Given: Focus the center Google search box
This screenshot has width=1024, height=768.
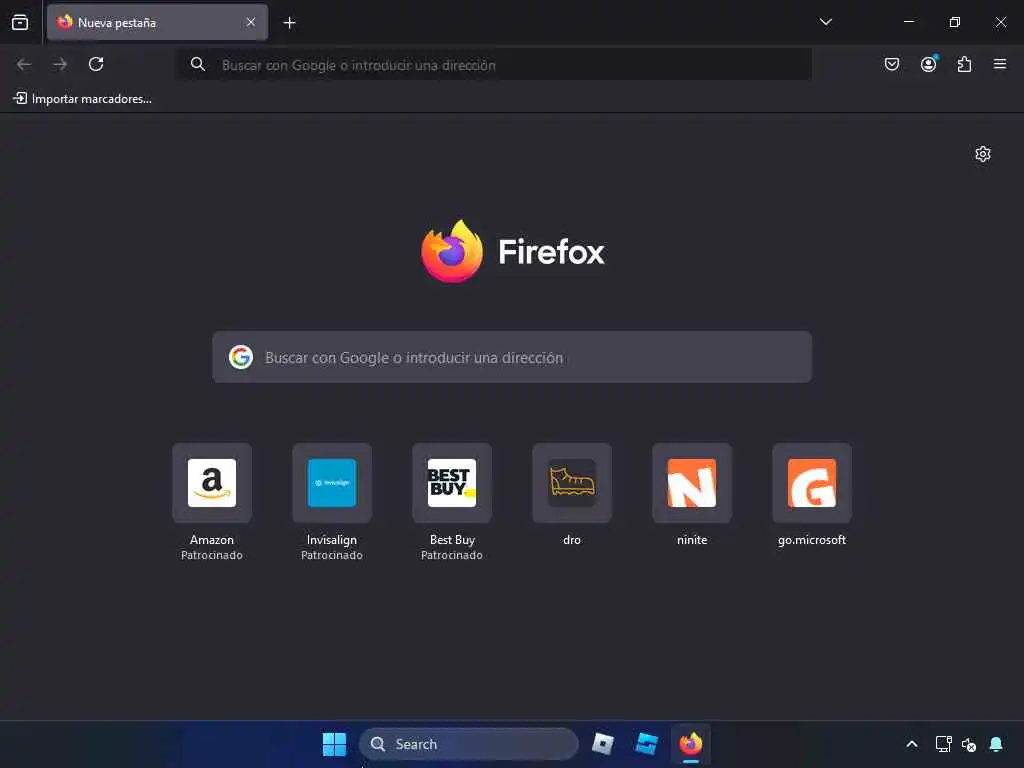Looking at the screenshot, I should 512,357.
